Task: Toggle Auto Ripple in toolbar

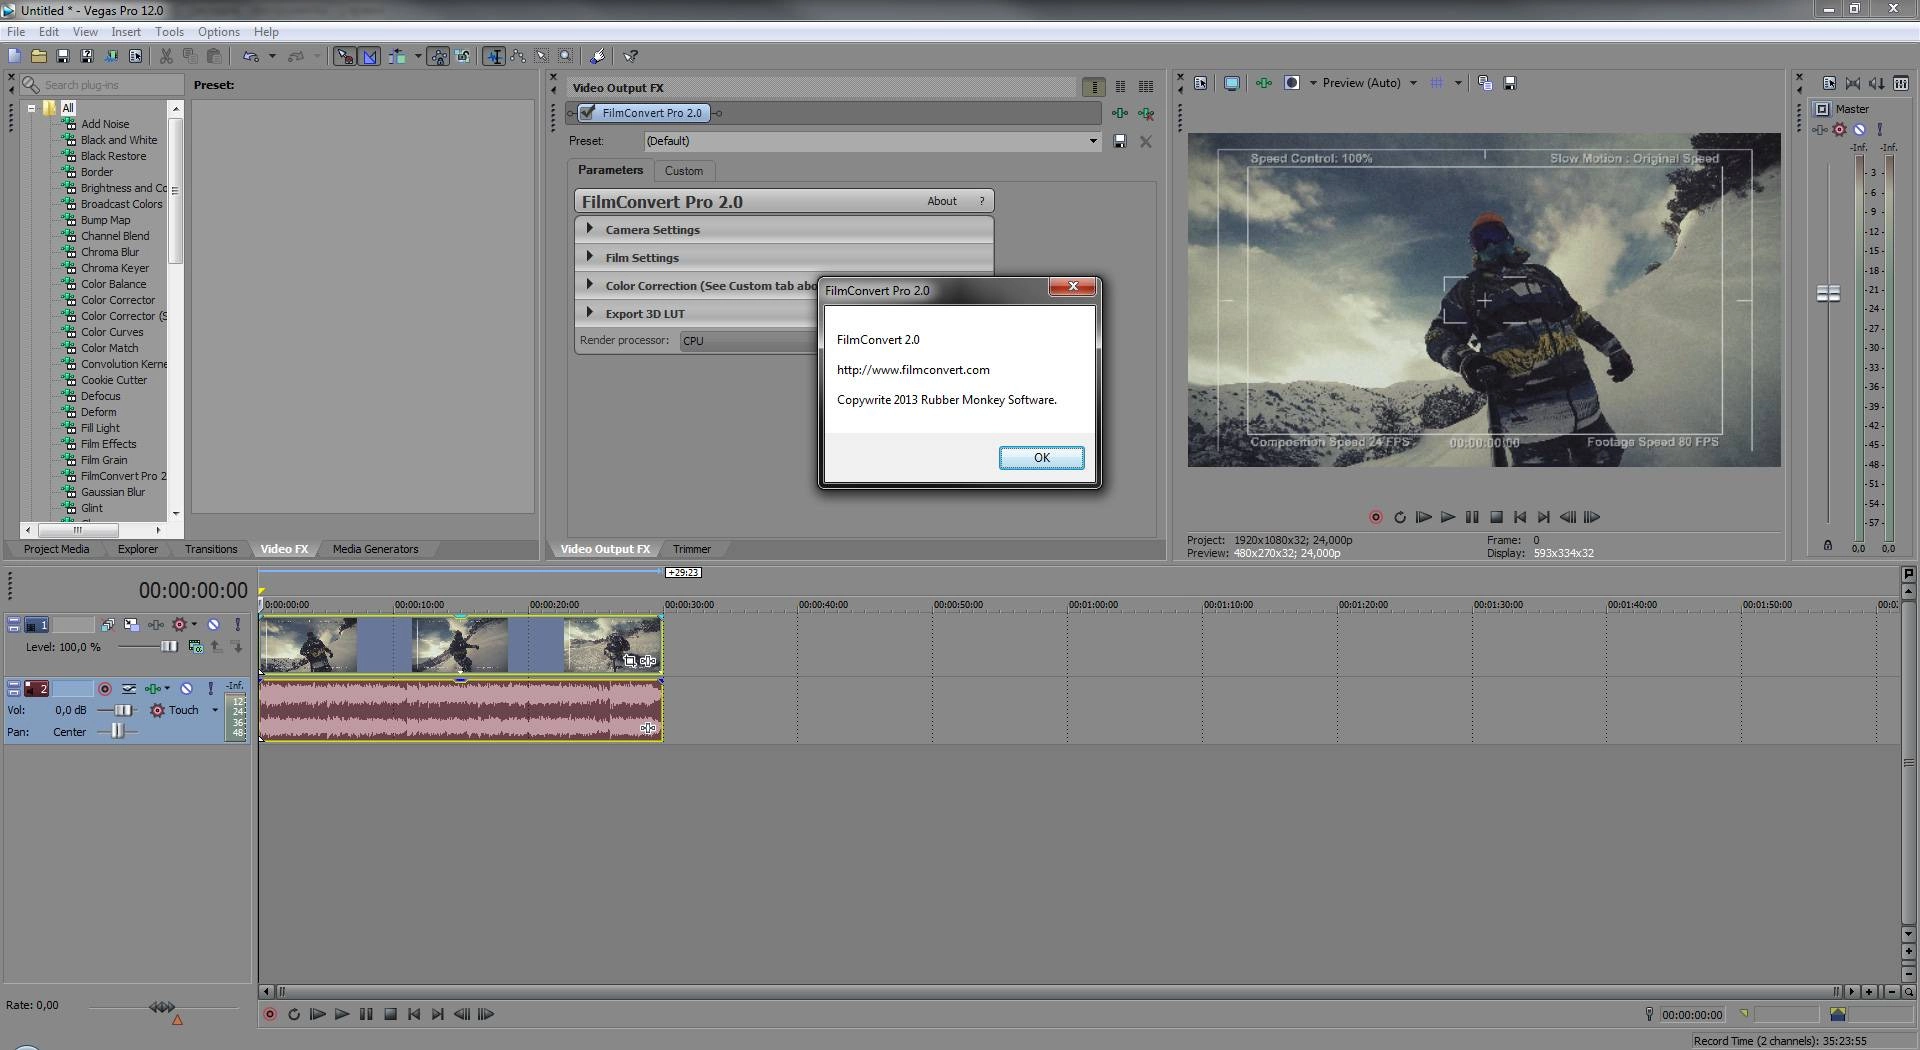Action: pos(397,56)
